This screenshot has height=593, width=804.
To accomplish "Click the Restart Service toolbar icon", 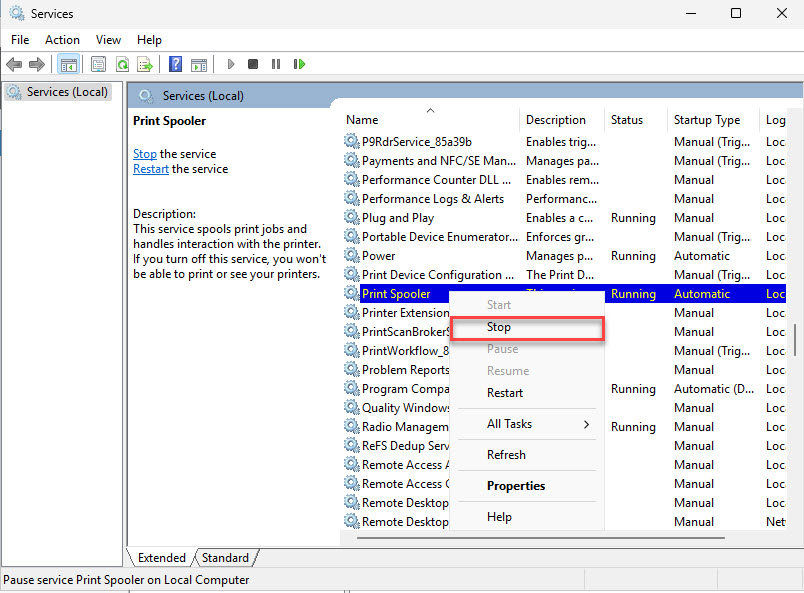I will (299, 64).
